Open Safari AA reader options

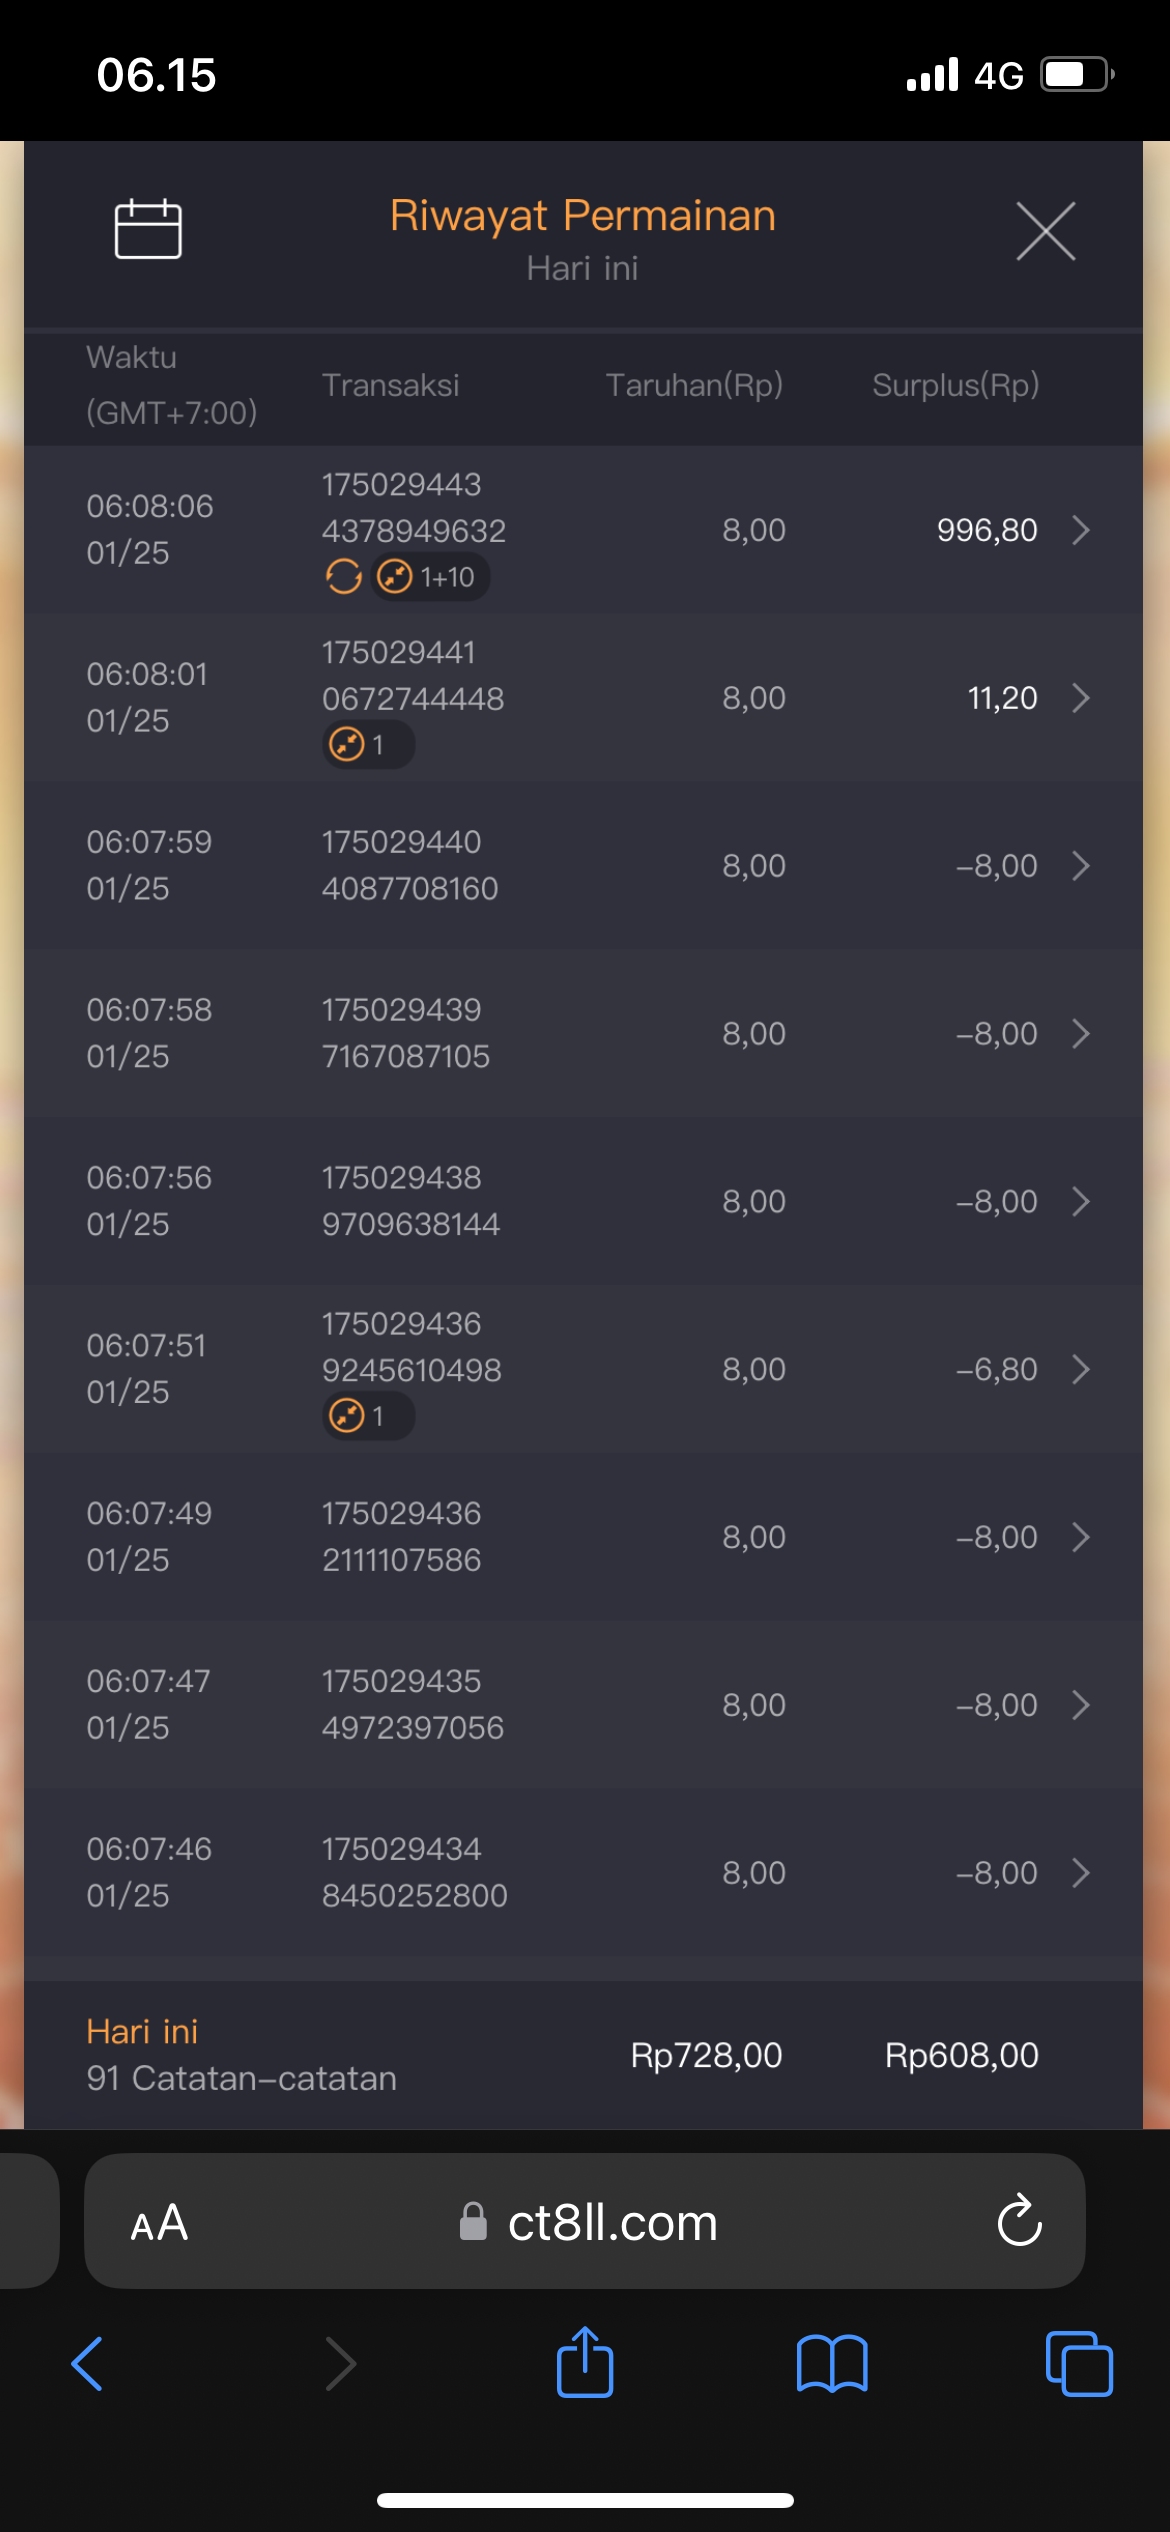159,2223
